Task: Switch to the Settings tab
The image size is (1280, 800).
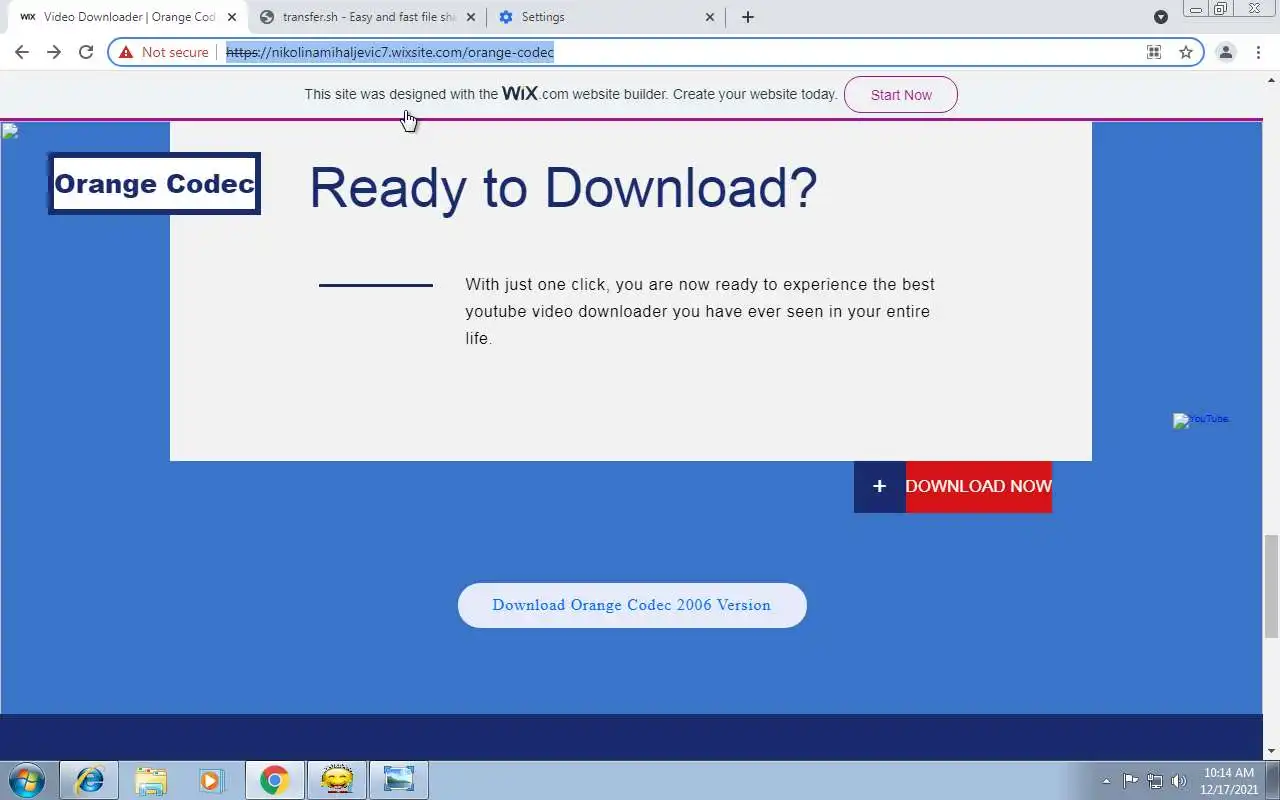Action: point(607,17)
